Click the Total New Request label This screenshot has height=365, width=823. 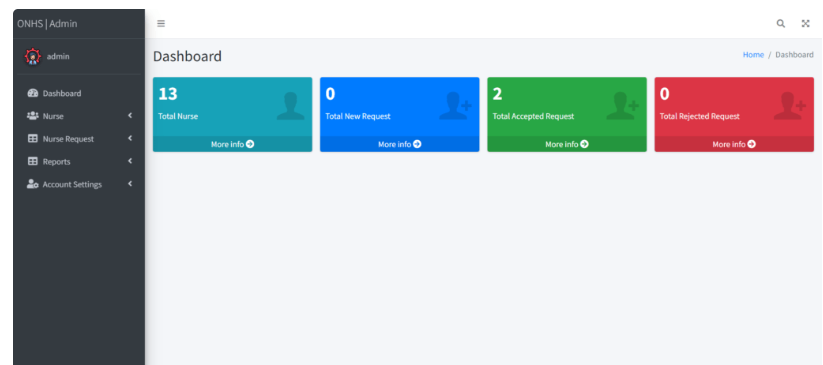[358, 117]
